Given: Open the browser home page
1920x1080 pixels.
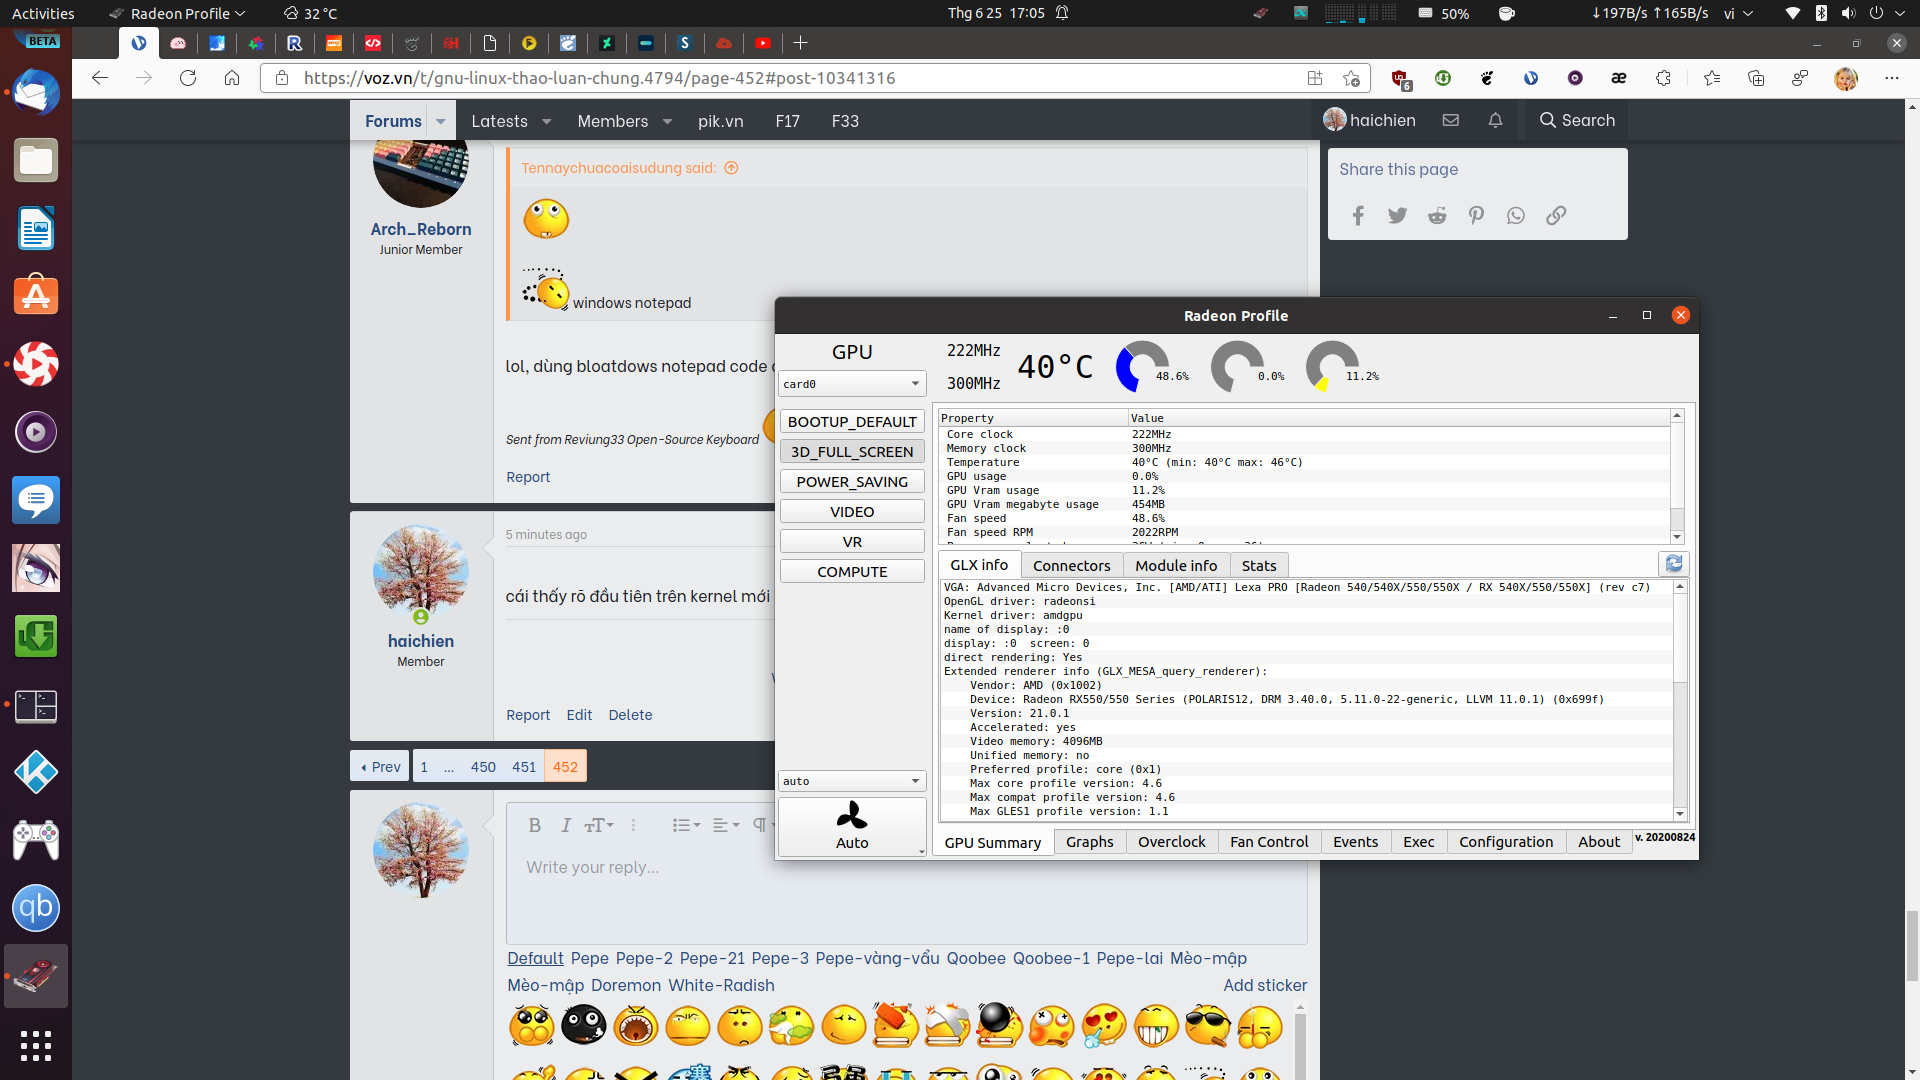Looking at the screenshot, I should pos(232,78).
